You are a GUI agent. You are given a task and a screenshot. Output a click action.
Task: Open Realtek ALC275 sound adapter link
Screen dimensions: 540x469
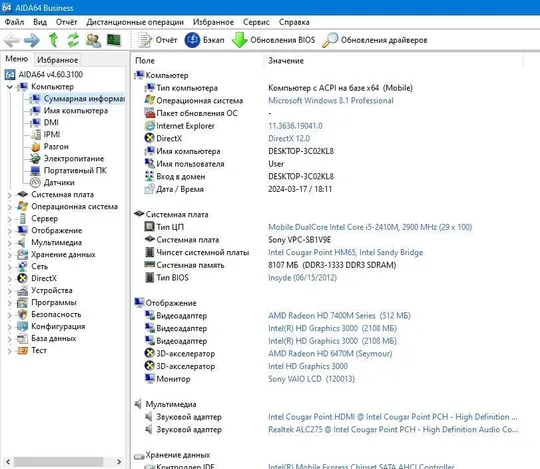393,430
